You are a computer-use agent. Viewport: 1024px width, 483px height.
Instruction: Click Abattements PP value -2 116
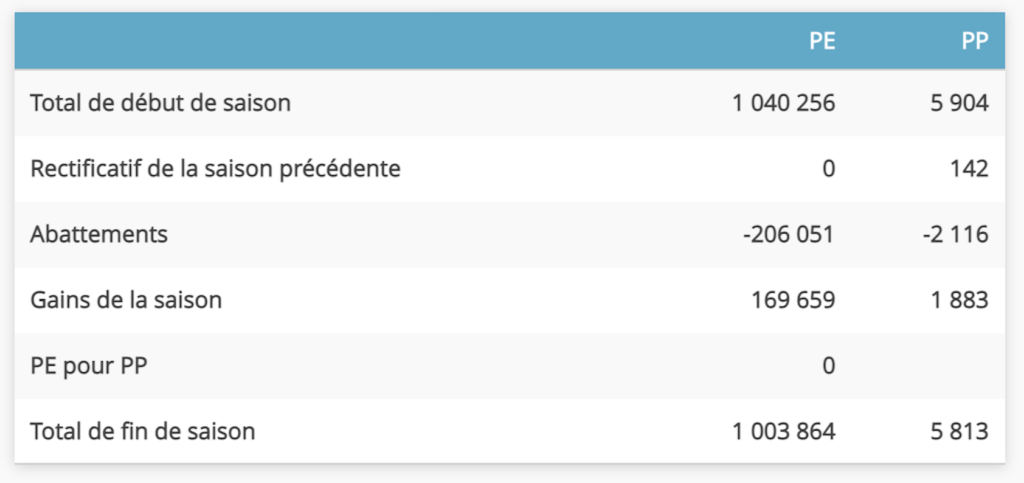click(956, 234)
